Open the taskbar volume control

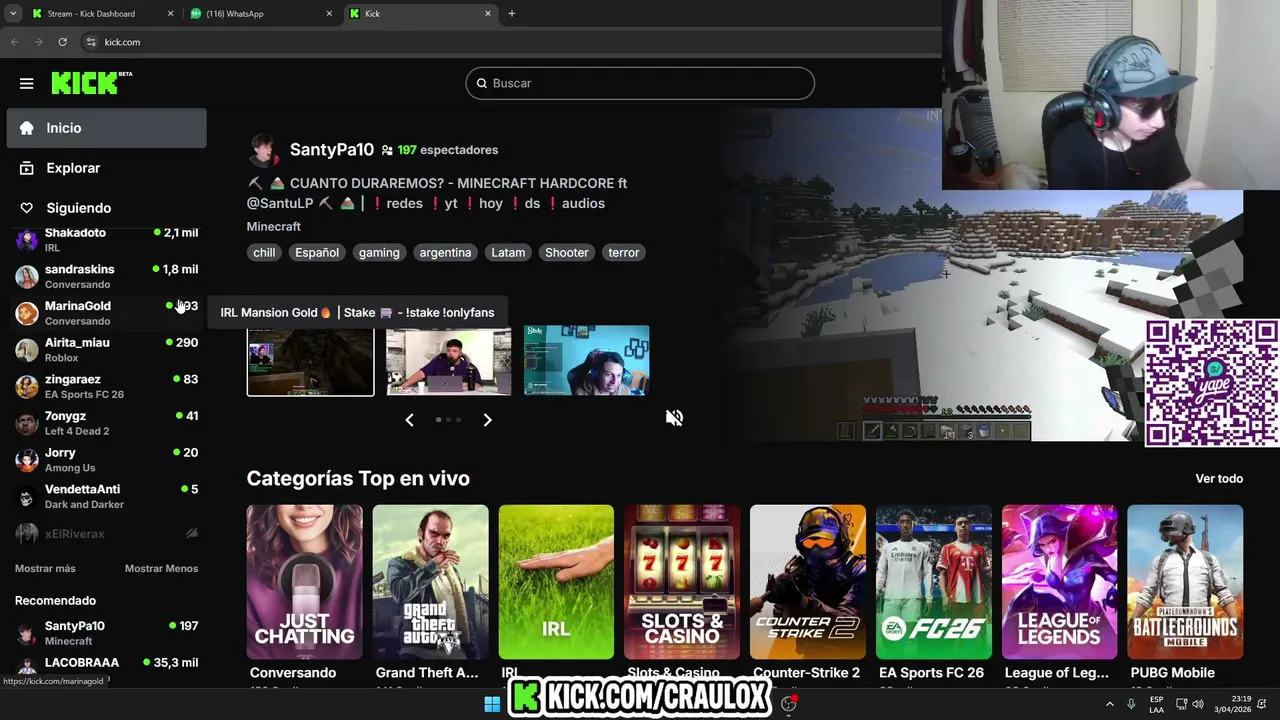click(x=1198, y=704)
